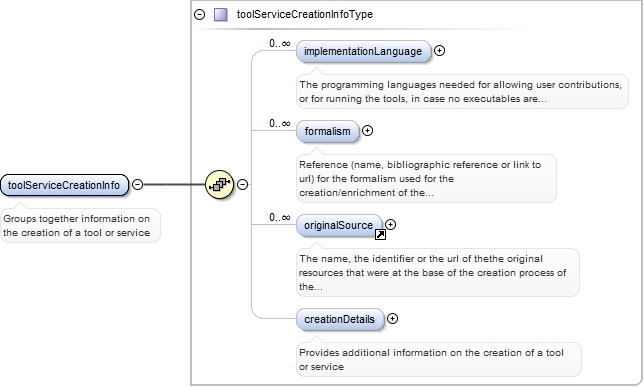Expand the originalSource element
Viewport: 644px width, 387px height.
(x=390, y=224)
